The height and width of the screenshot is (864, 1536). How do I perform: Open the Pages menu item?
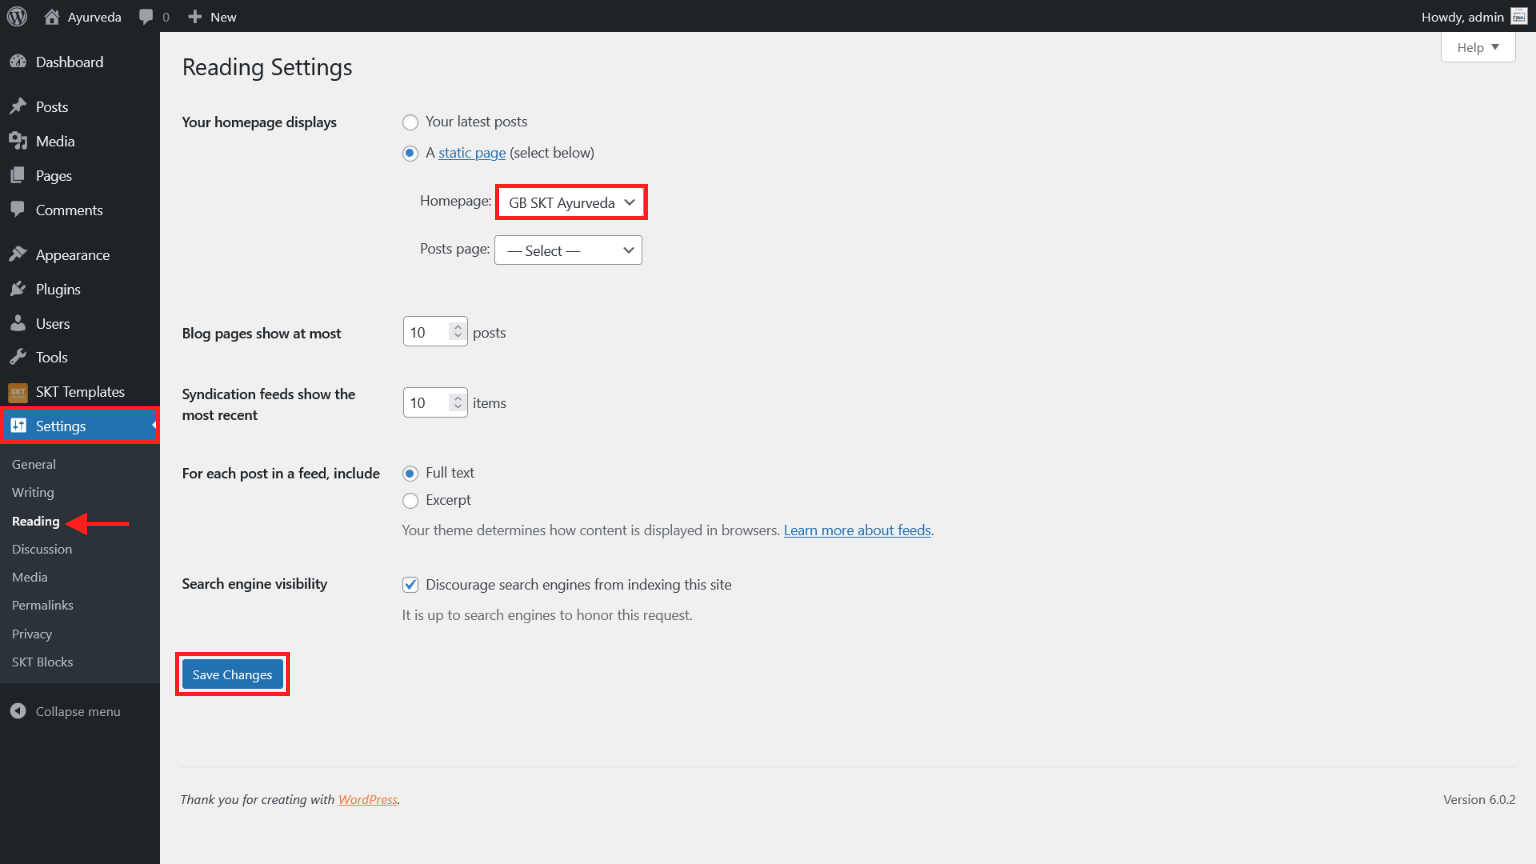coord(80,176)
